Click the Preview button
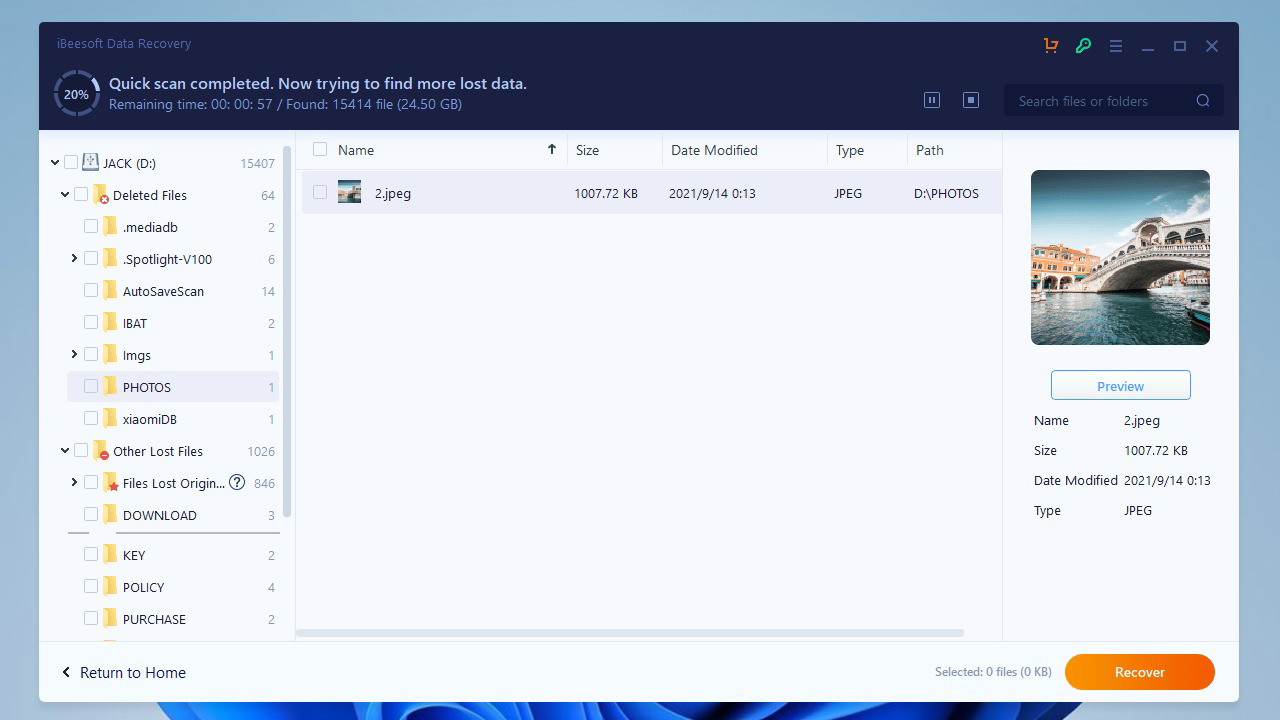The image size is (1280, 720). click(x=1120, y=386)
